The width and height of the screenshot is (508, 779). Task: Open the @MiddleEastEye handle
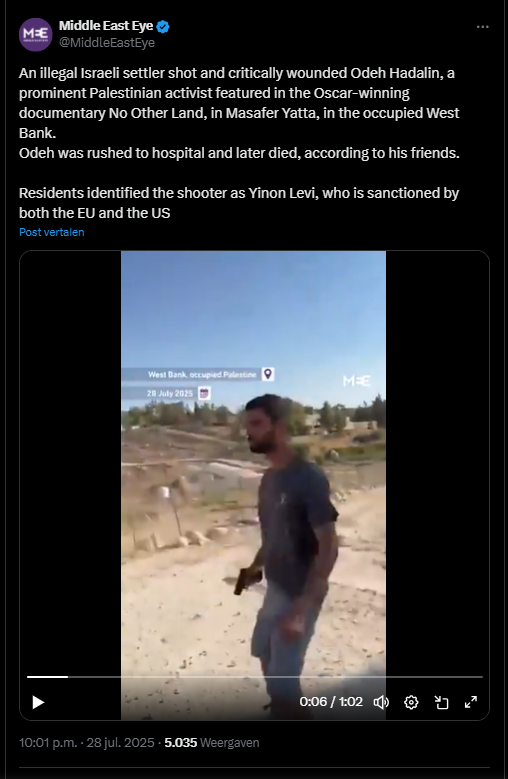click(x=107, y=43)
